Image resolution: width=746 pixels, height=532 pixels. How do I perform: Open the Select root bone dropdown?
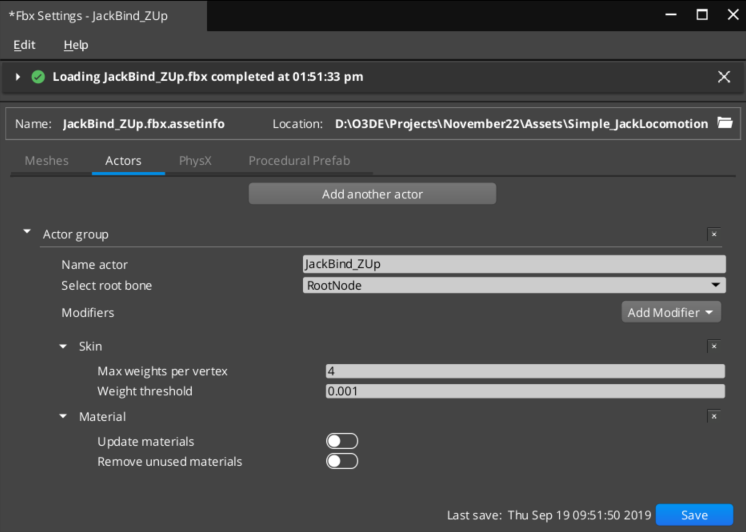(x=513, y=285)
